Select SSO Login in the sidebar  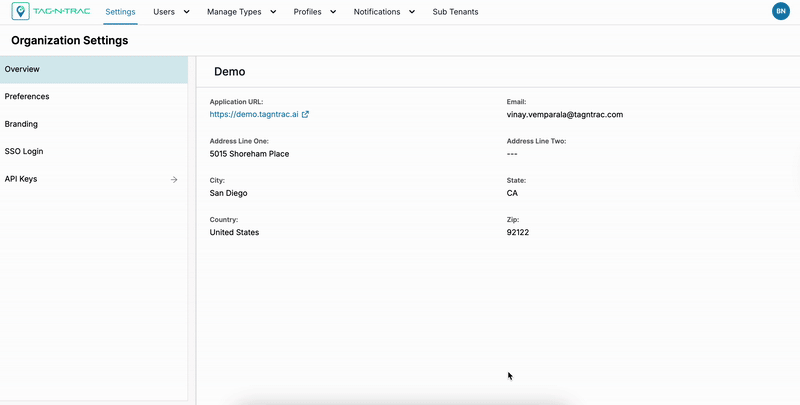coord(94,152)
